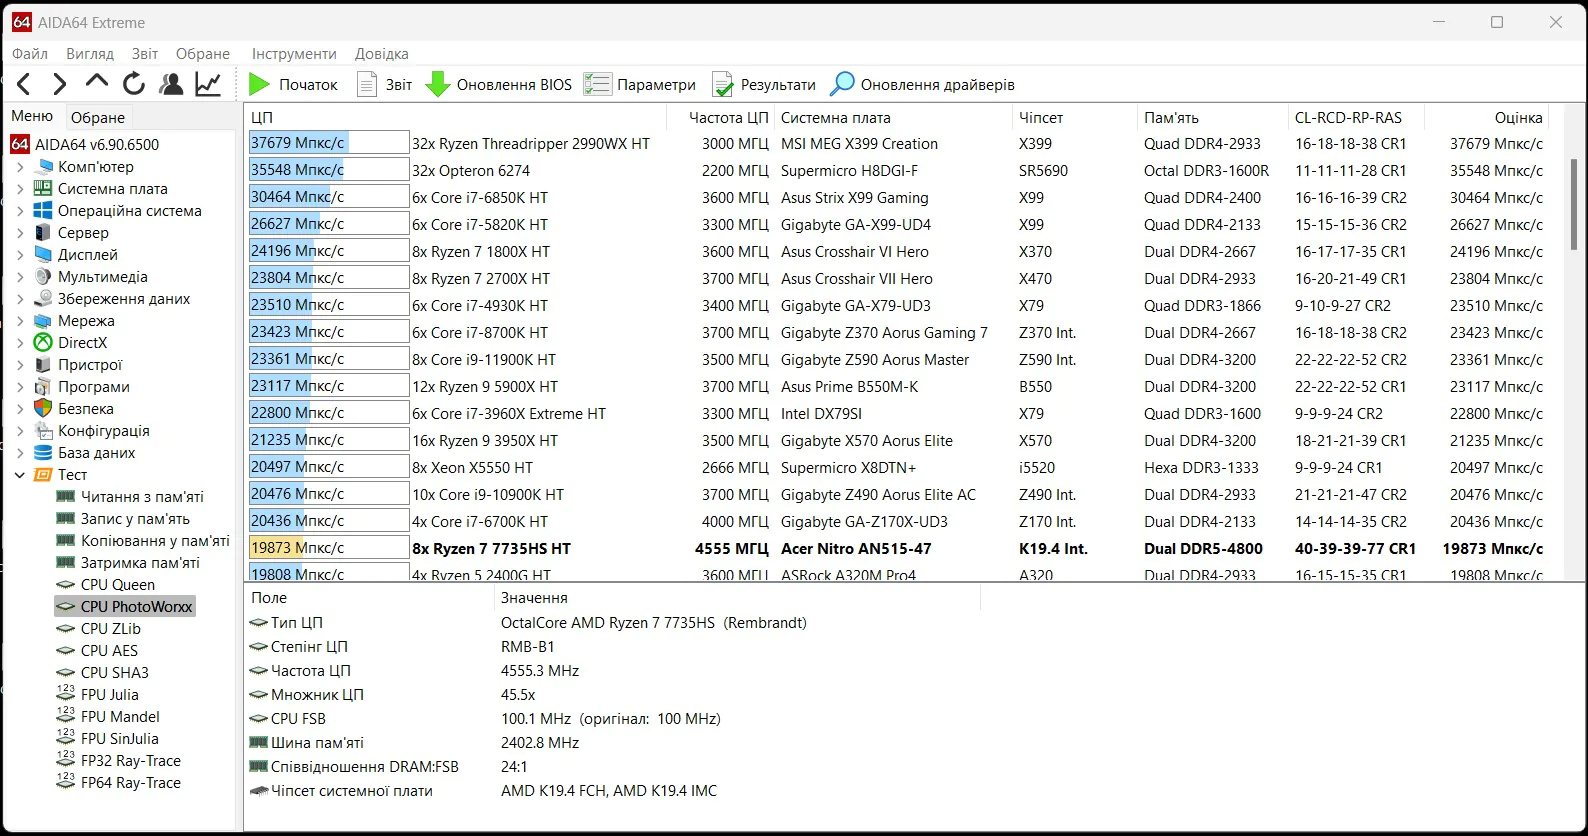Expand the DirectX tree node
The width and height of the screenshot is (1588, 836).
[x=20, y=343]
